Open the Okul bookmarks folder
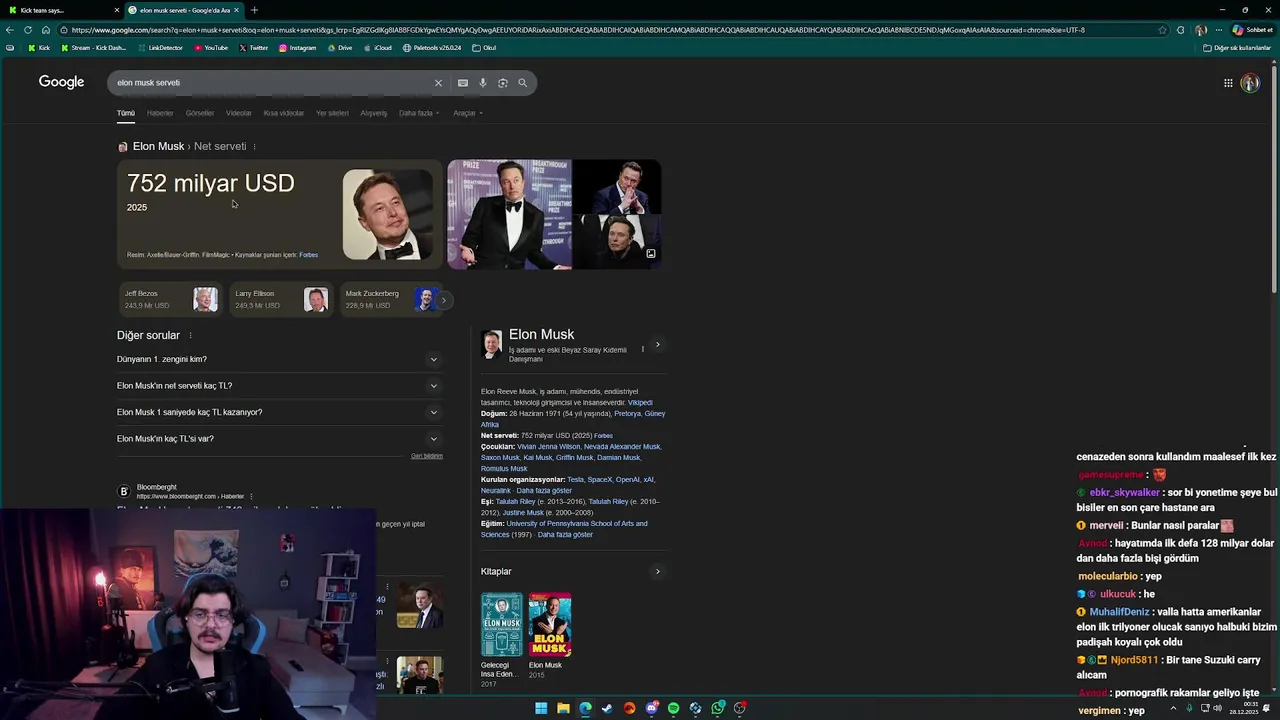The image size is (1280, 720). (x=484, y=48)
